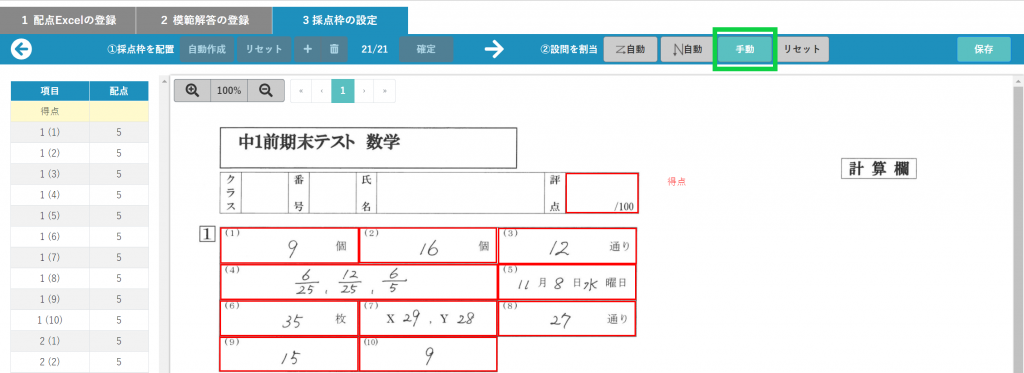Choose N自動 question assignment
The image size is (1024, 373).
click(688, 49)
